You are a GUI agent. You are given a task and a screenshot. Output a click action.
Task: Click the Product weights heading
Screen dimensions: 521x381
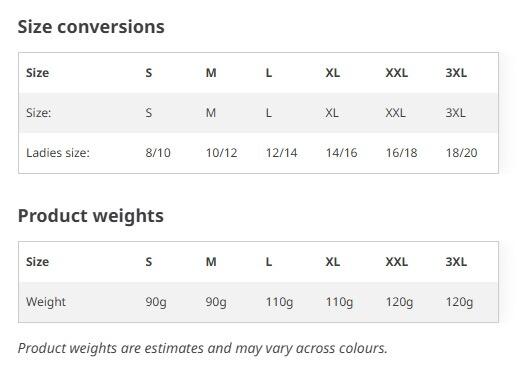pos(91,216)
